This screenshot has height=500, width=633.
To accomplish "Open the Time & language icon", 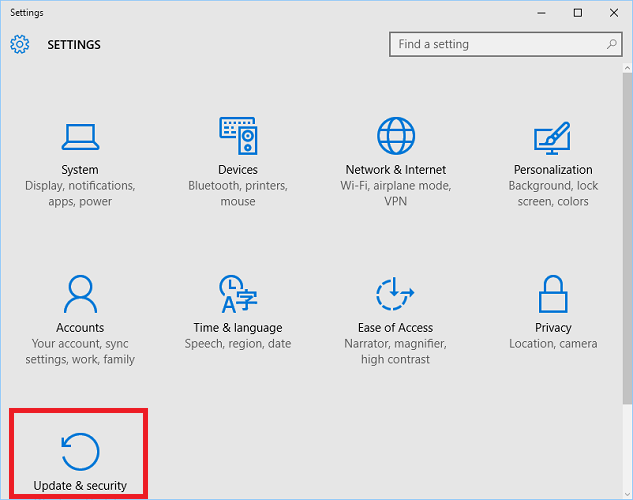I will tap(238, 294).
